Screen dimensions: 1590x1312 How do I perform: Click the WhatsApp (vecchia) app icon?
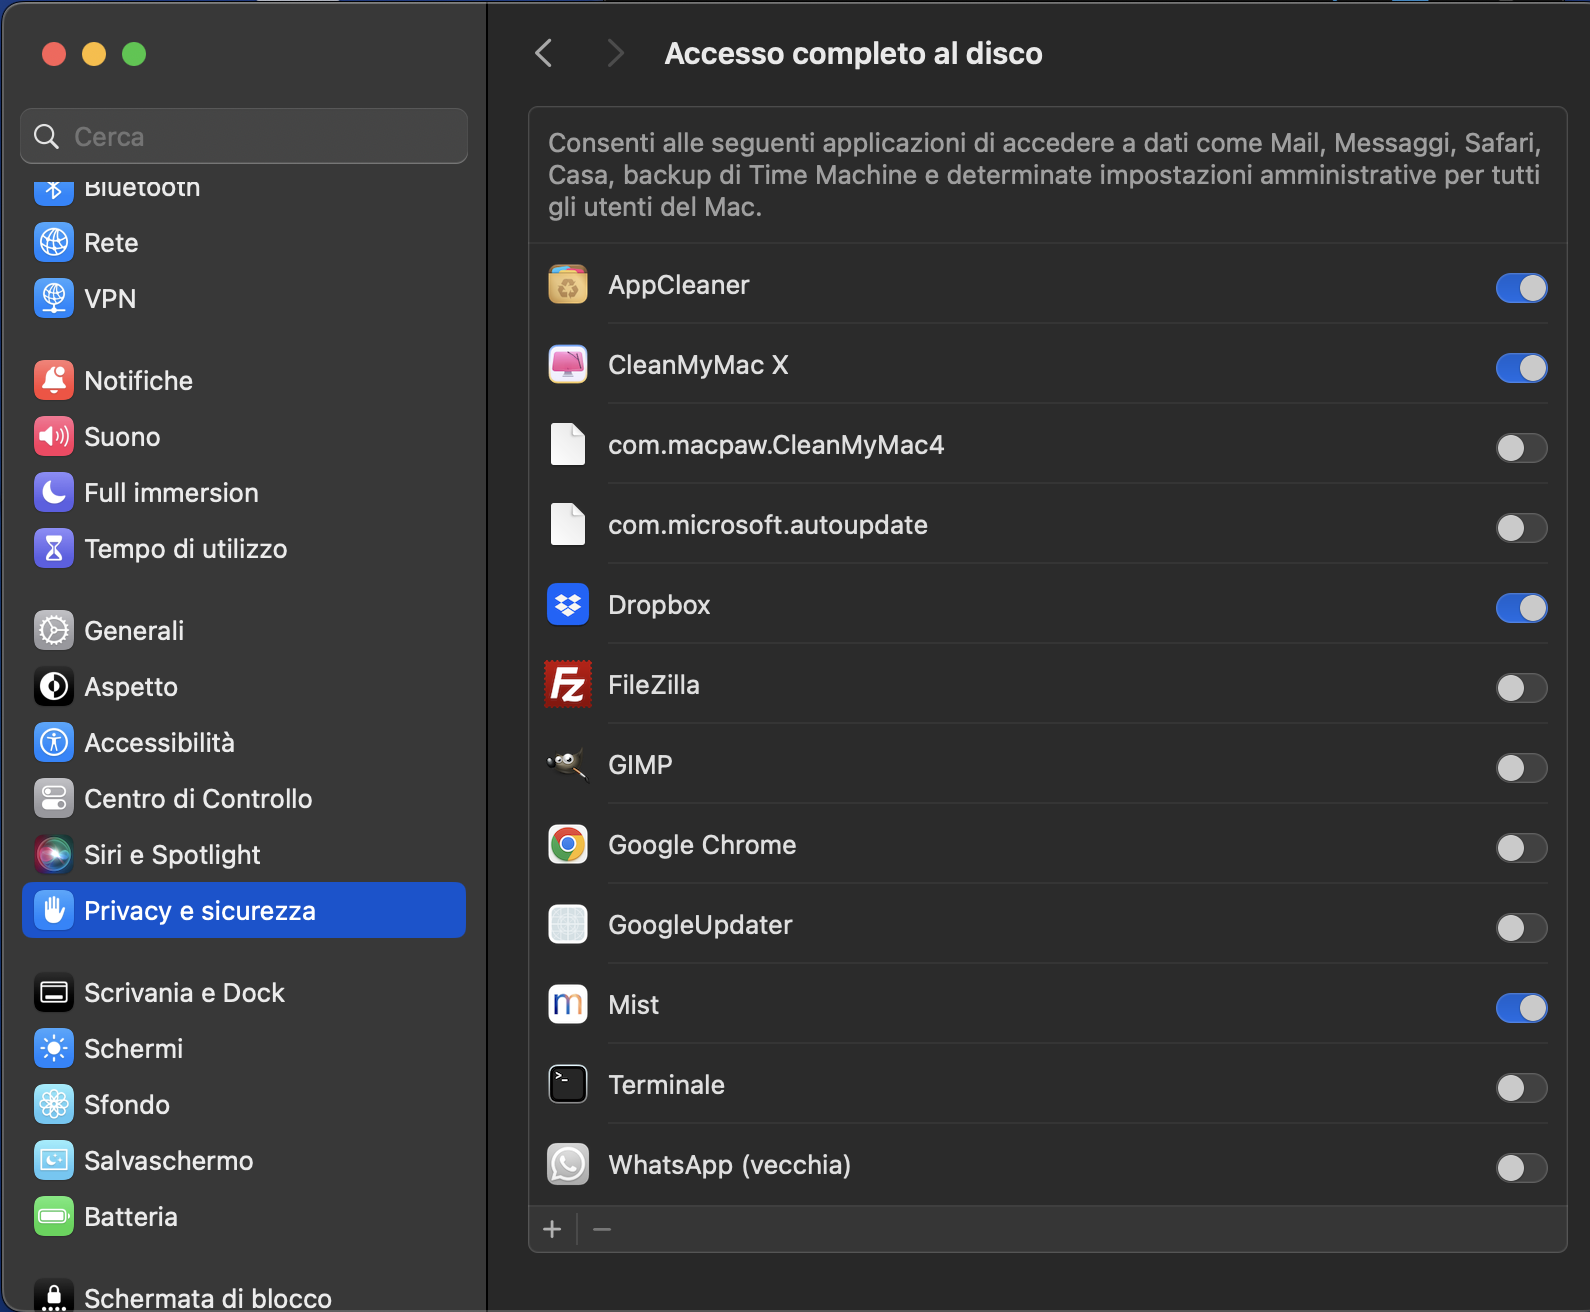(x=568, y=1165)
